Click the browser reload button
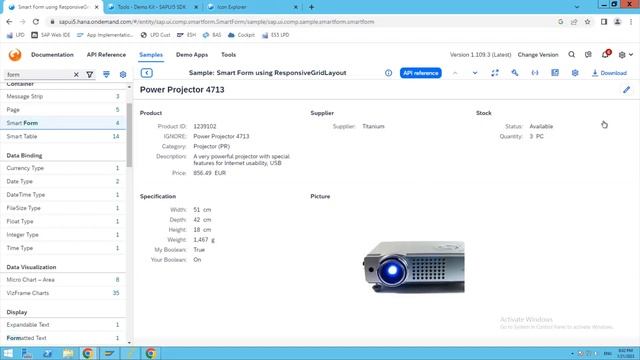The width and height of the screenshot is (640, 360). point(36,22)
